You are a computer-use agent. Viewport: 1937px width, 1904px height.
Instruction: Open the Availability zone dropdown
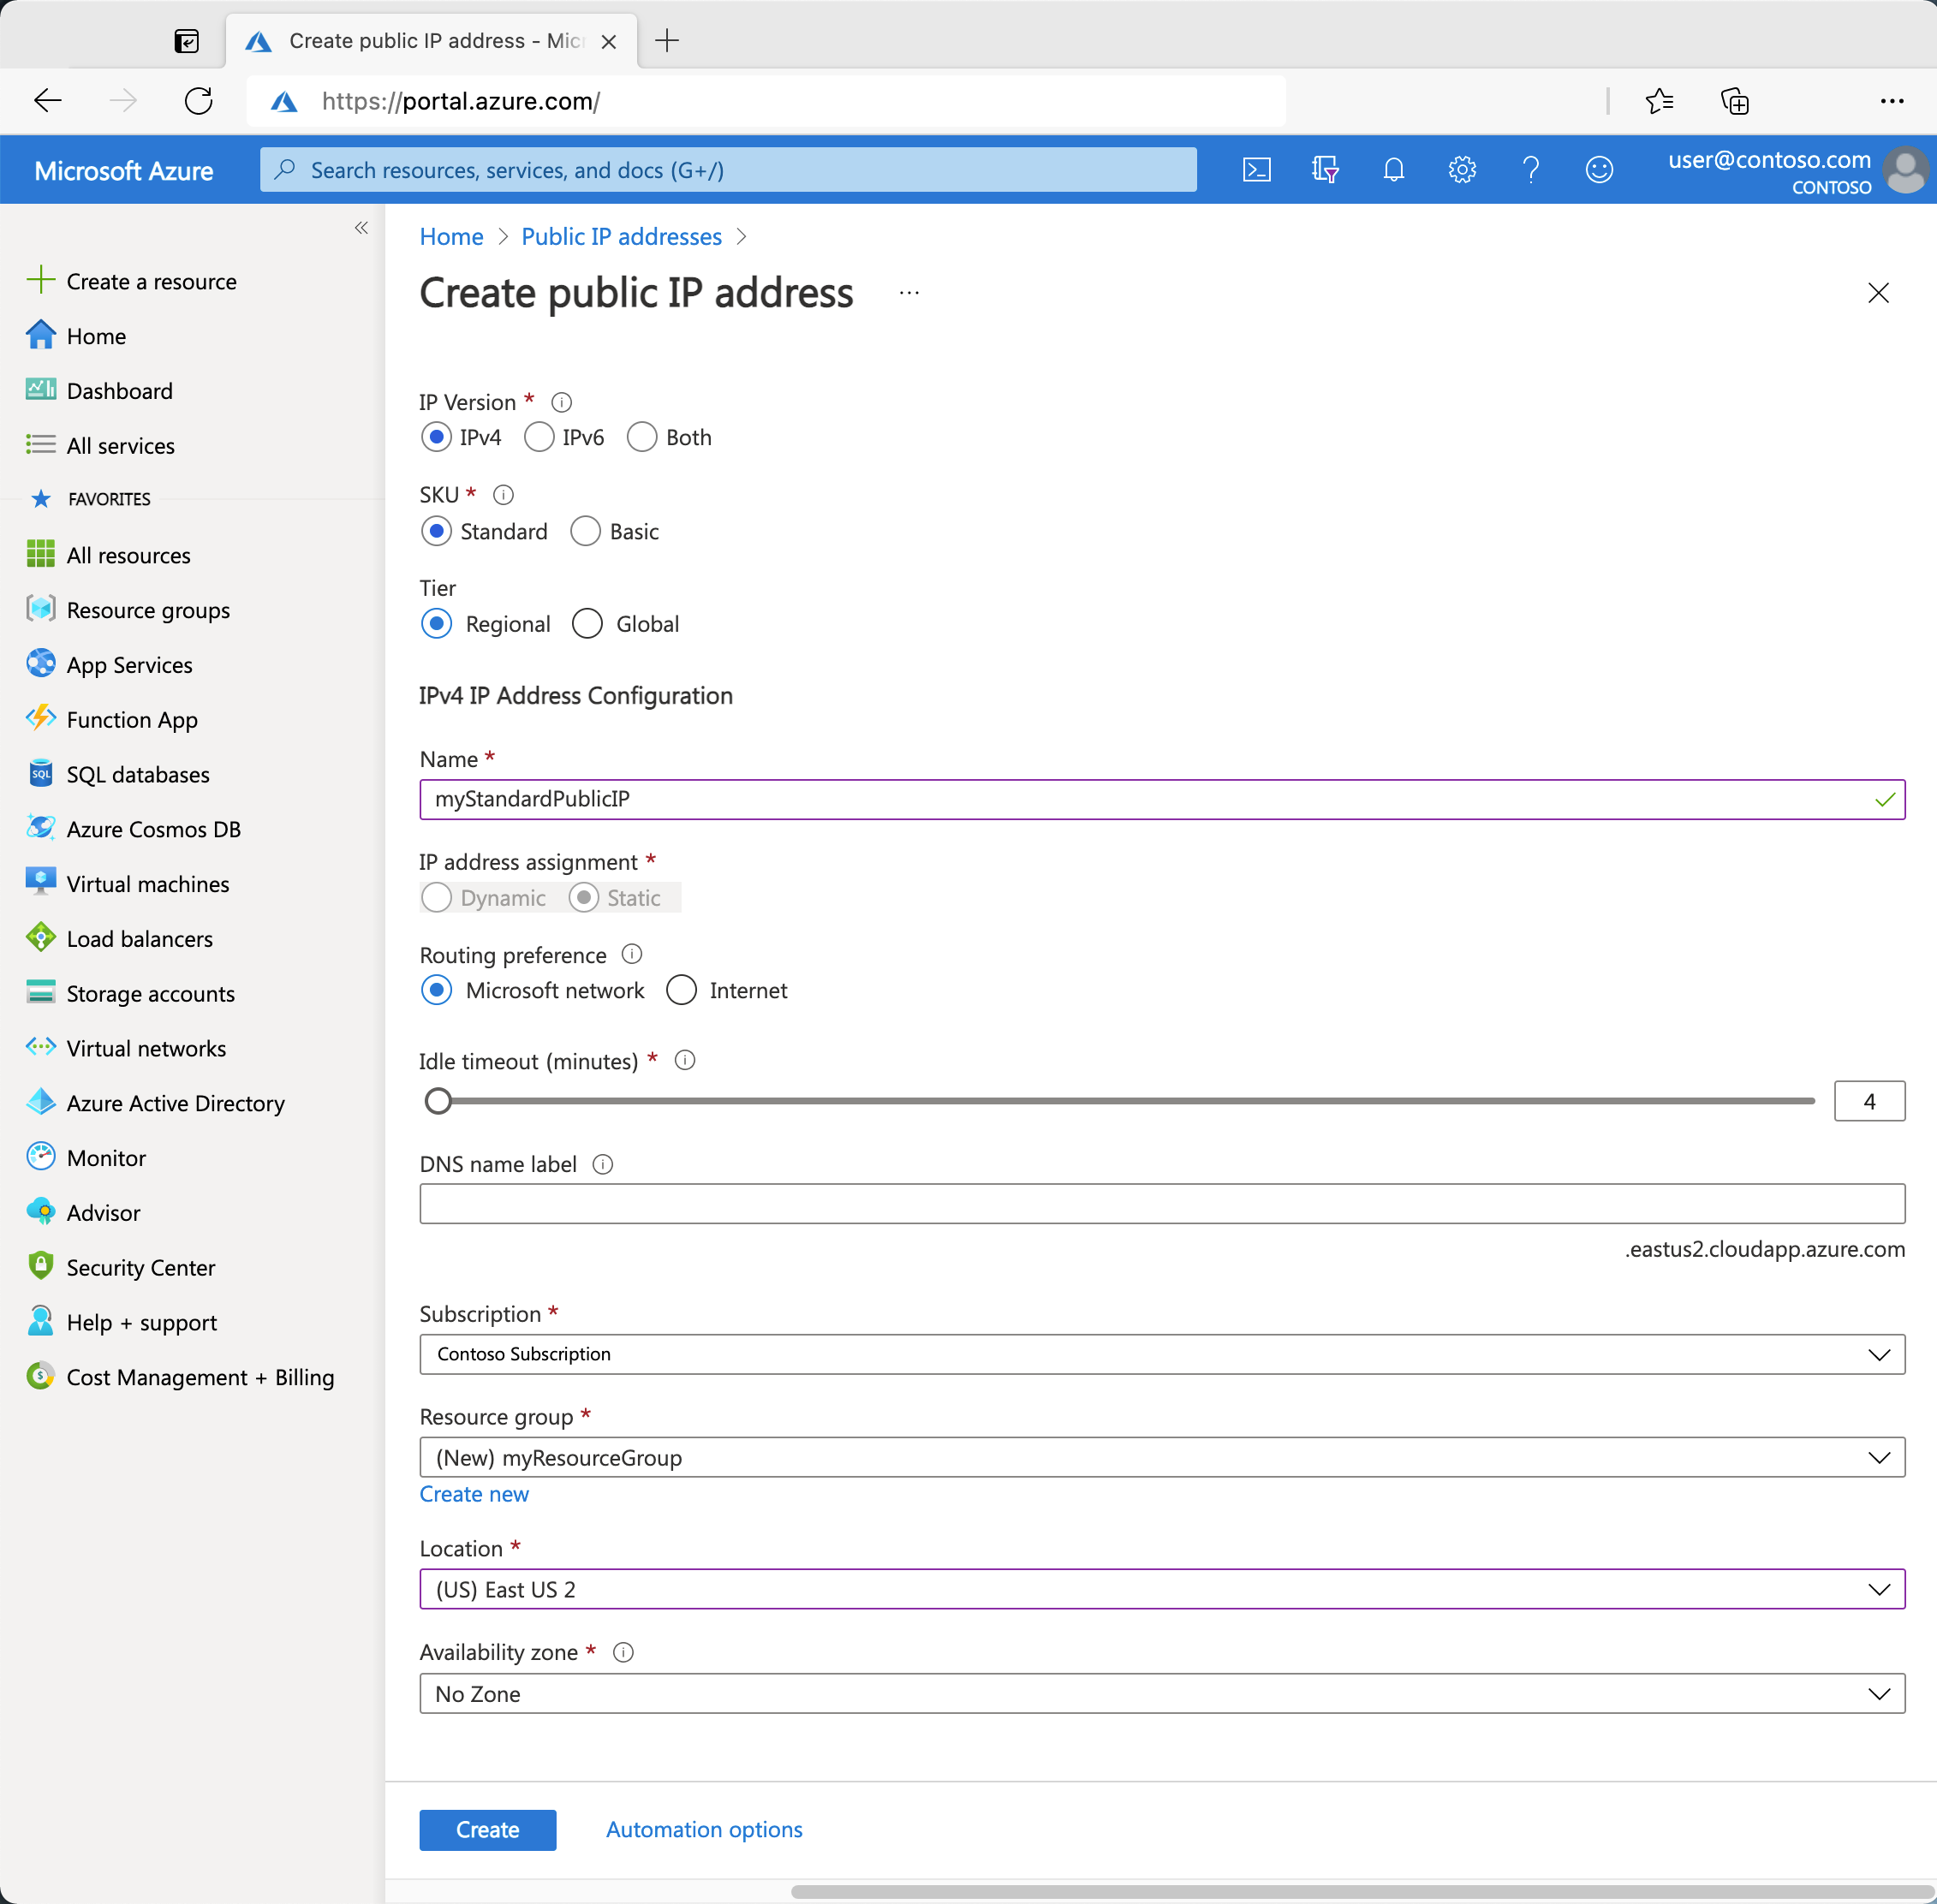[x=1162, y=1693]
